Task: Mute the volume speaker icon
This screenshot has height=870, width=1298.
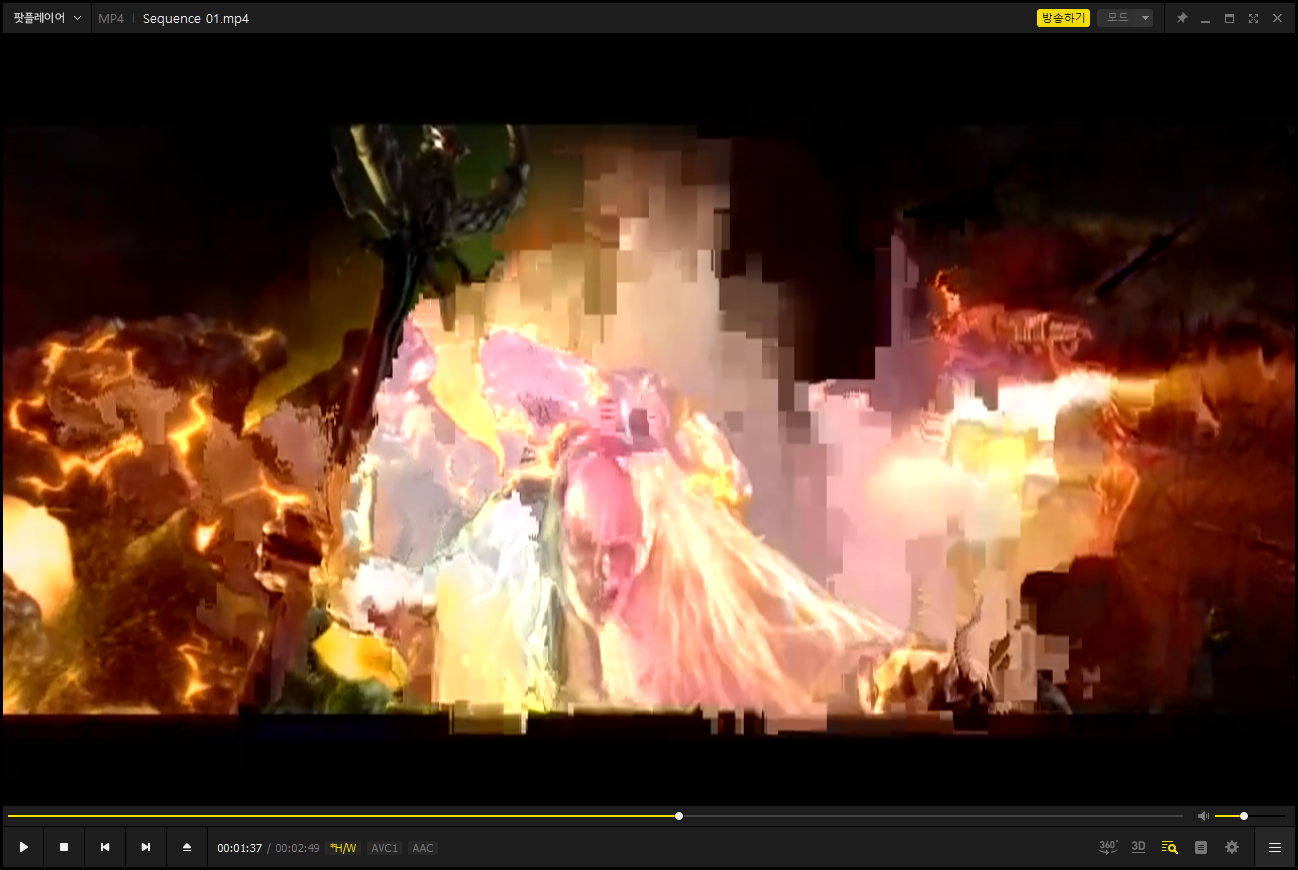Action: (1203, 816)
